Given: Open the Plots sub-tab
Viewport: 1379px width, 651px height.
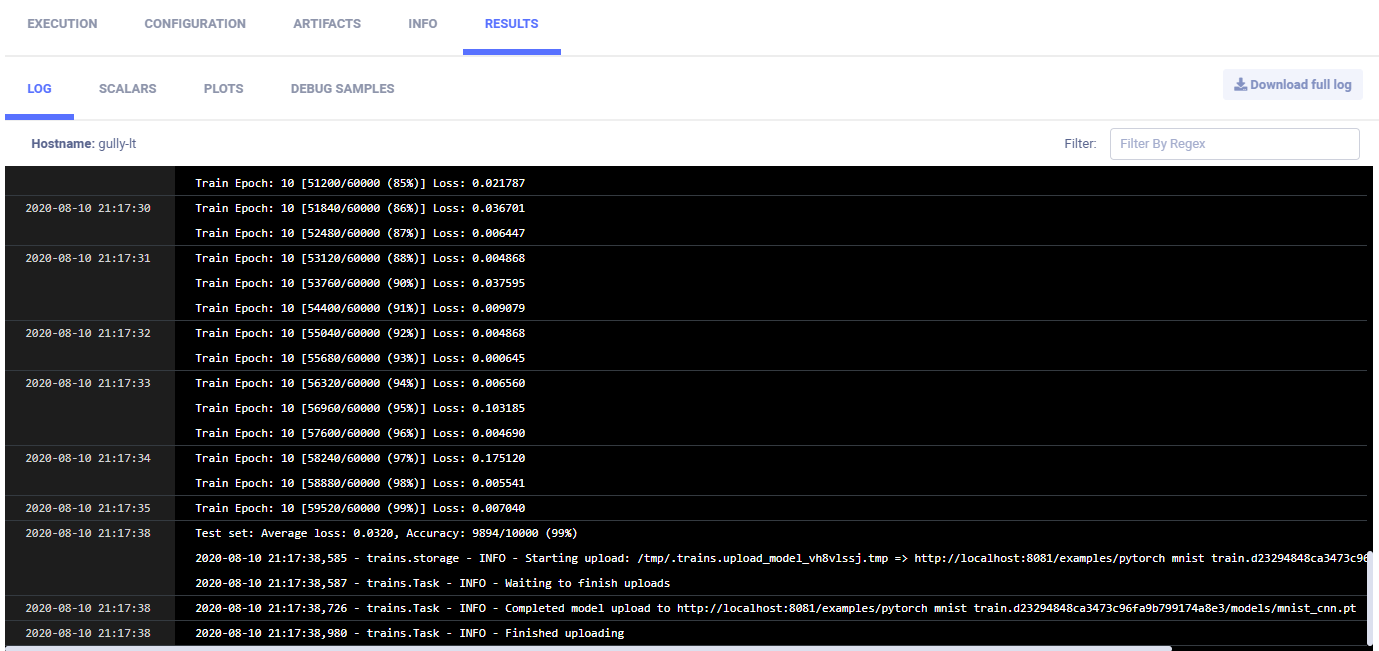Looking at the screenshot, I should (223, 89).
